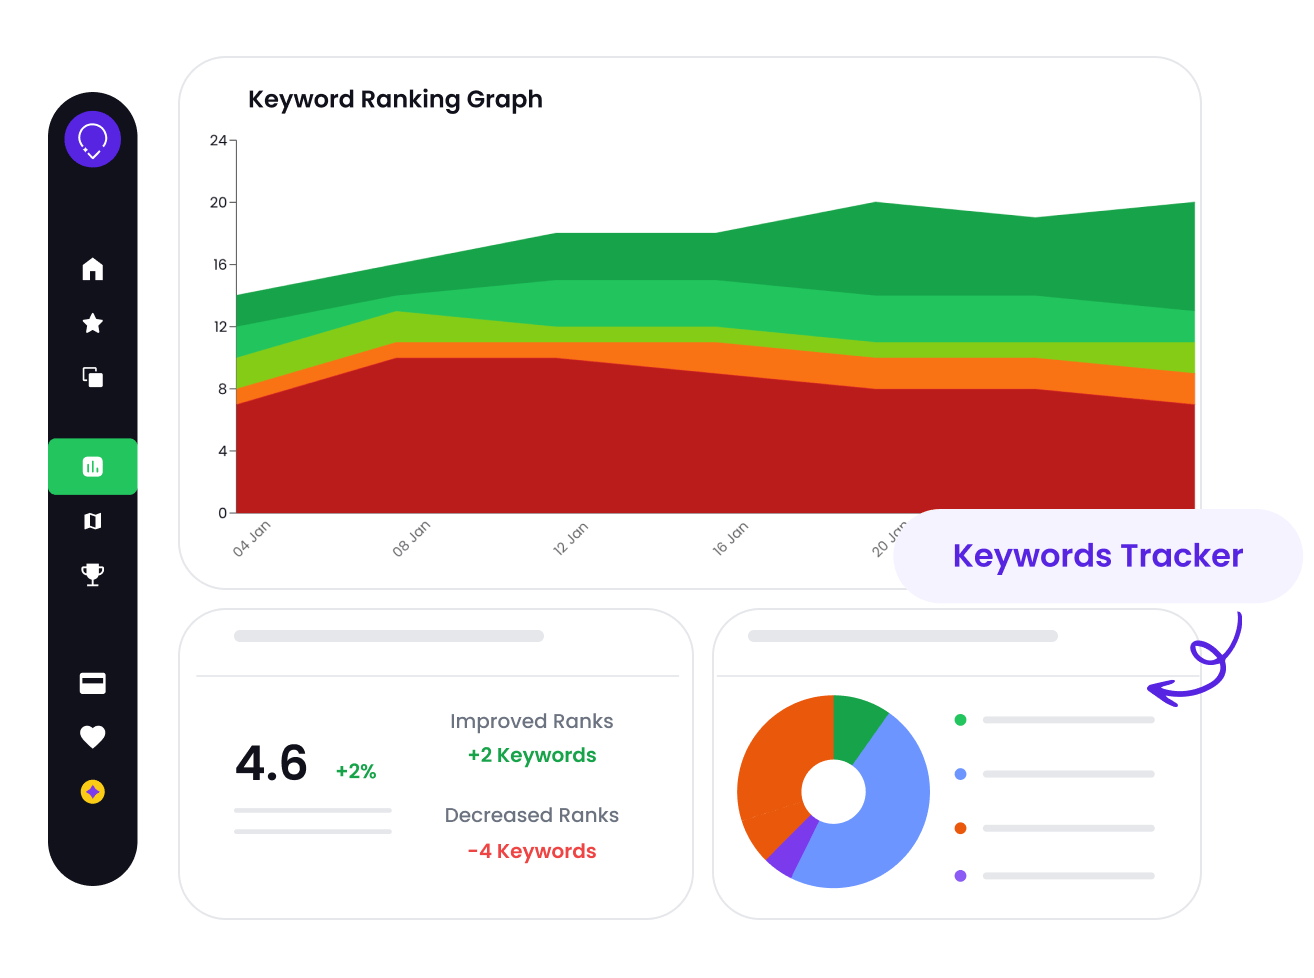Click the +2% change indicator

pos(356,771)
